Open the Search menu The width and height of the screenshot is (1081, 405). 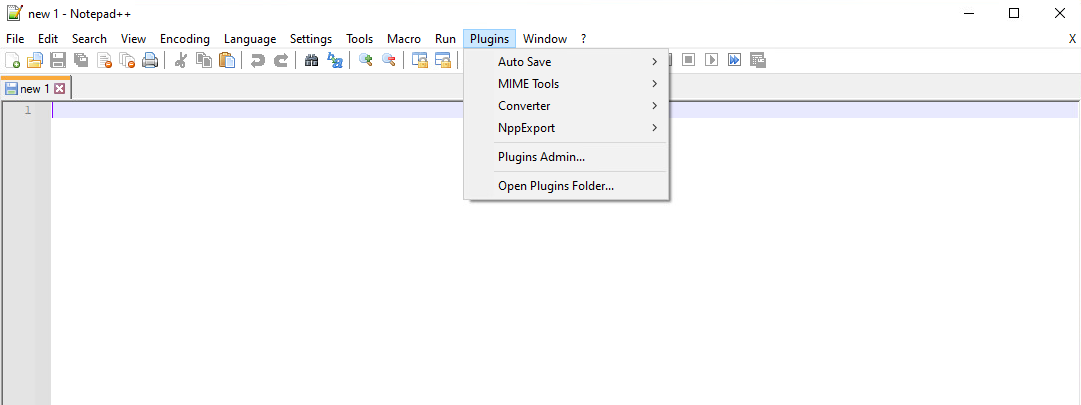coord(90,39)
